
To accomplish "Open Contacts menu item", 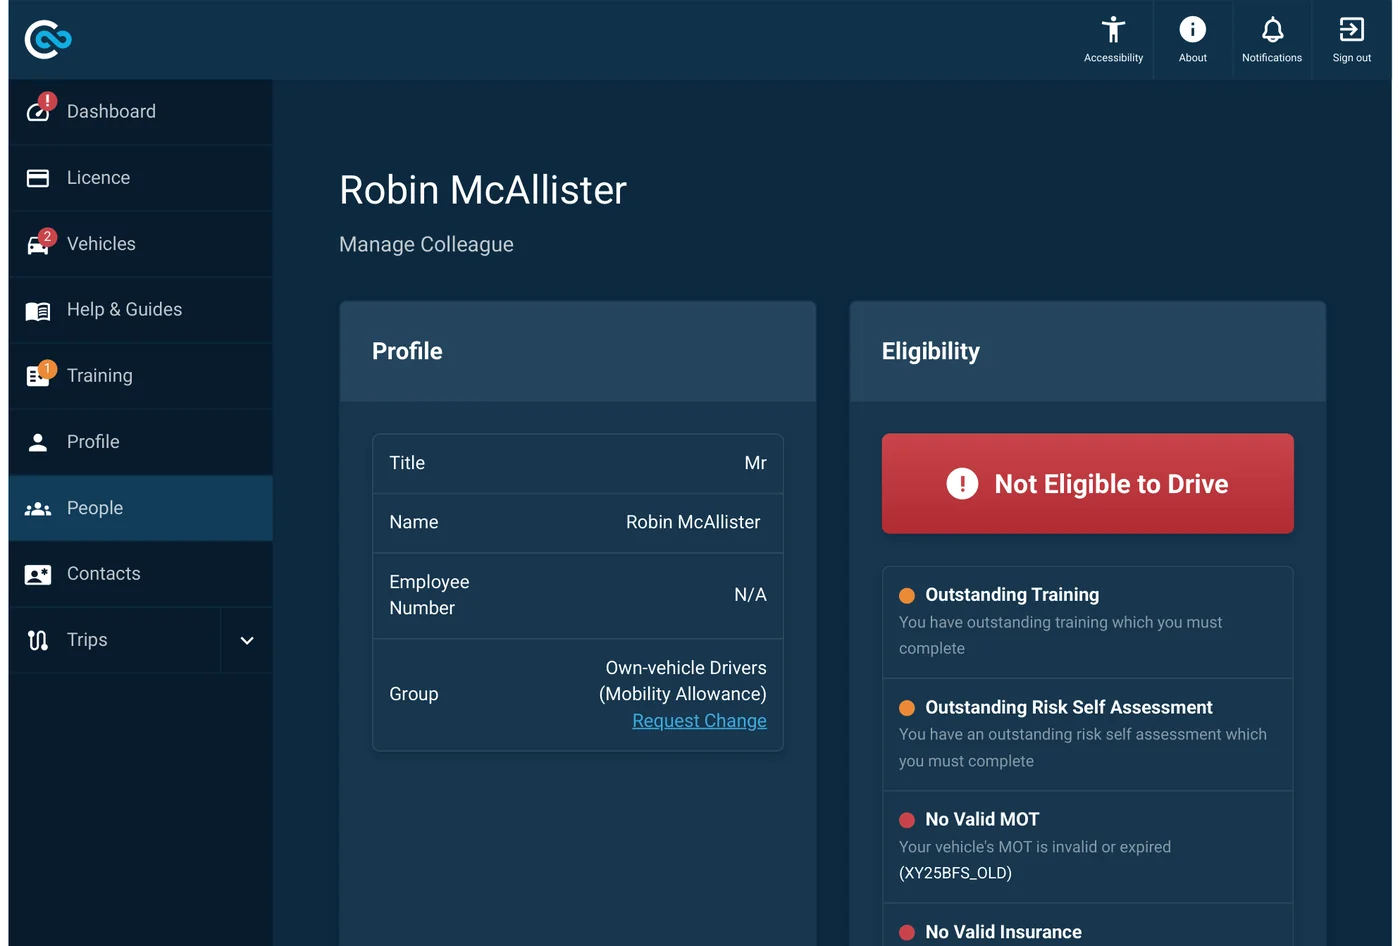I will pos(140,574).
